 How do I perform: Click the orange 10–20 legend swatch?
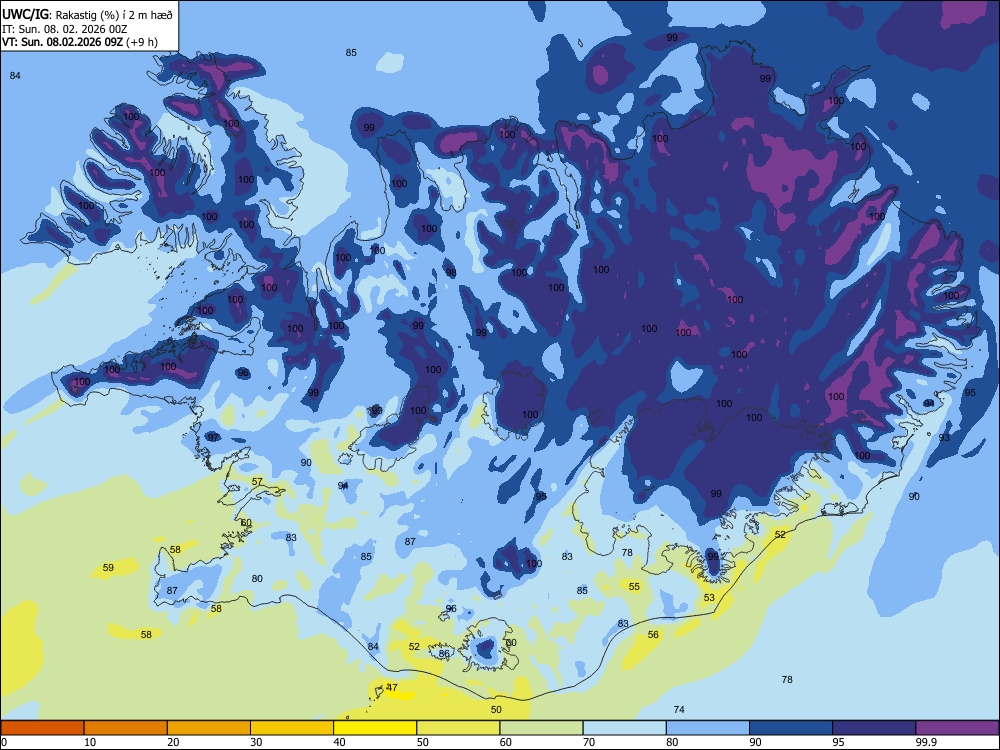pyautogui.click(x=126, y=728)
